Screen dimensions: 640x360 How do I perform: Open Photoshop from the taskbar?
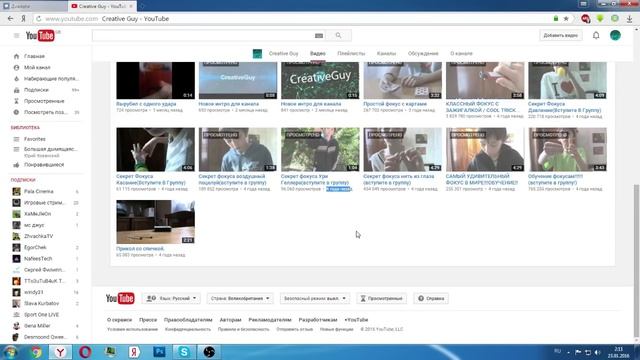coord(159,352)
